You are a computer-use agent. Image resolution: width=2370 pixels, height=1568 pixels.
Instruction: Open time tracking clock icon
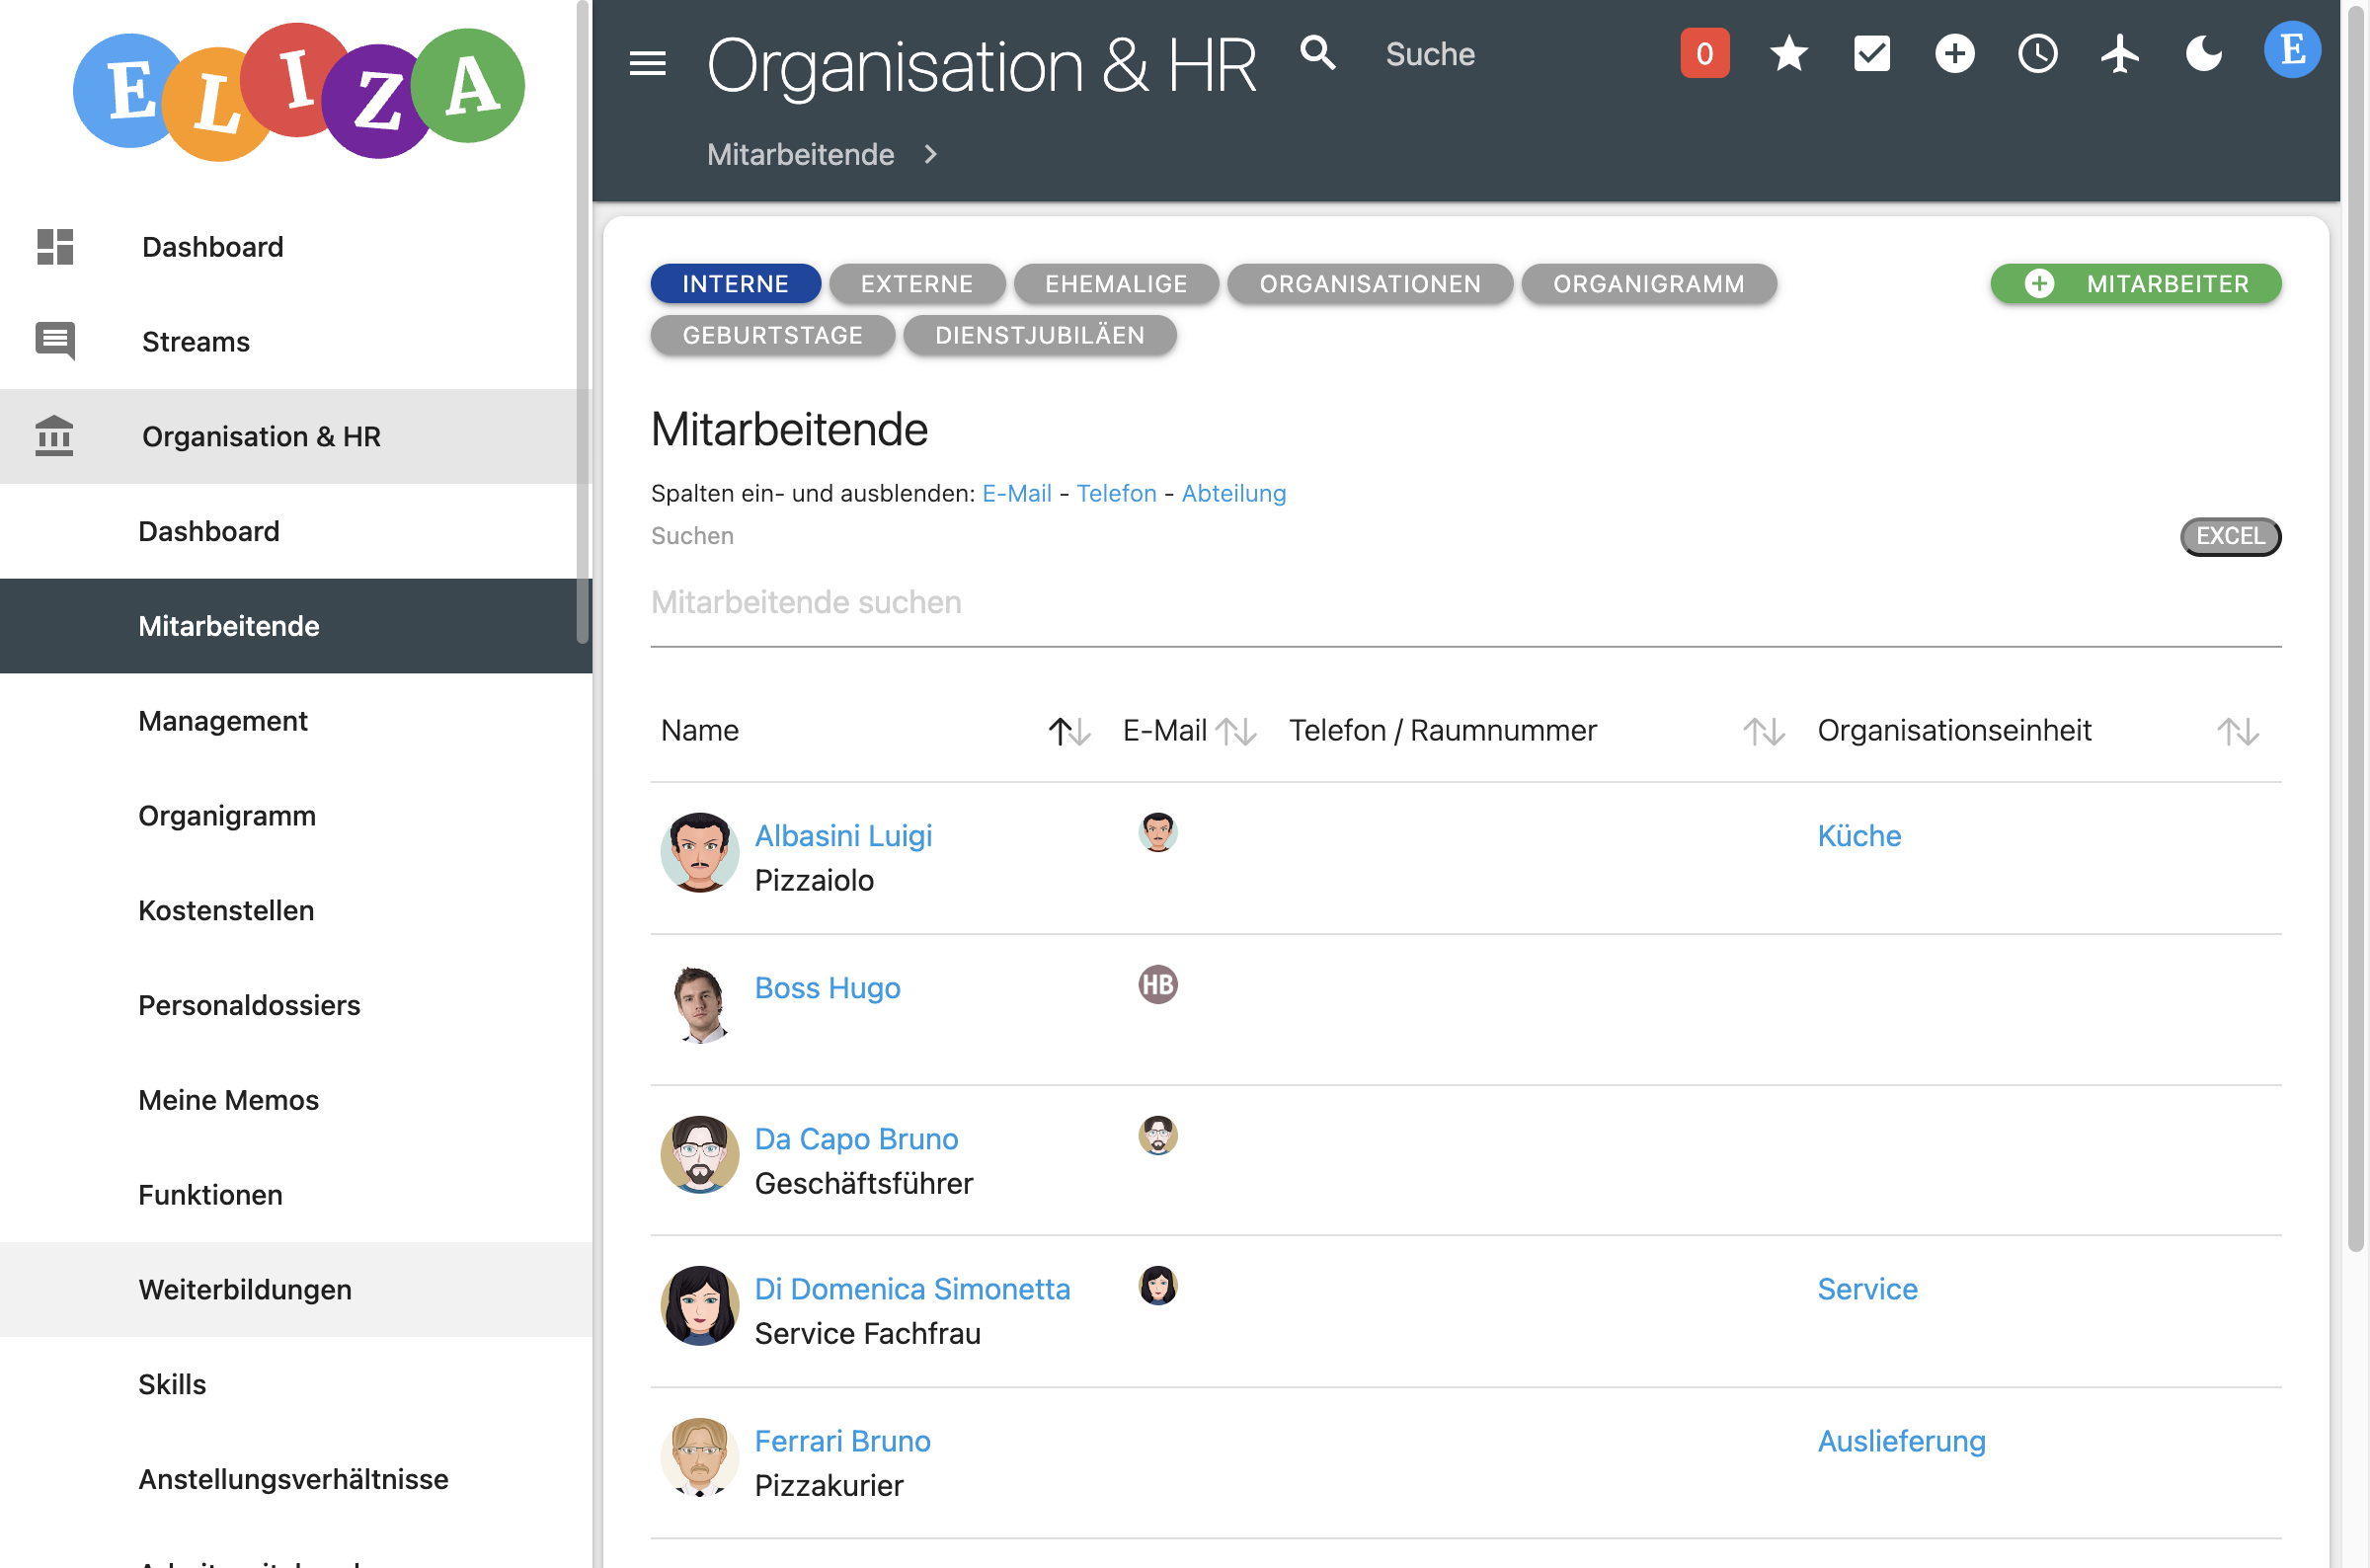coord(2037,54)
